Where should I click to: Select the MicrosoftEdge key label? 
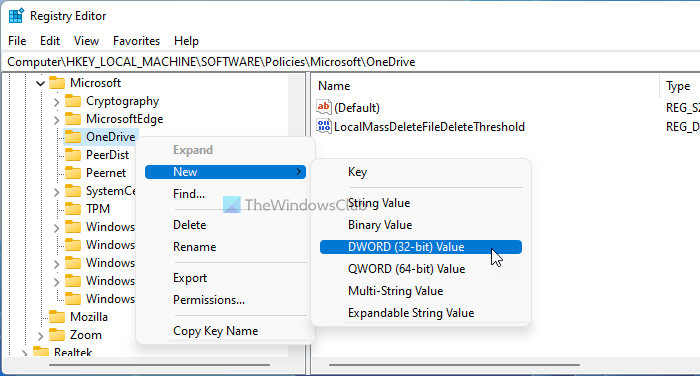[125, 119]
